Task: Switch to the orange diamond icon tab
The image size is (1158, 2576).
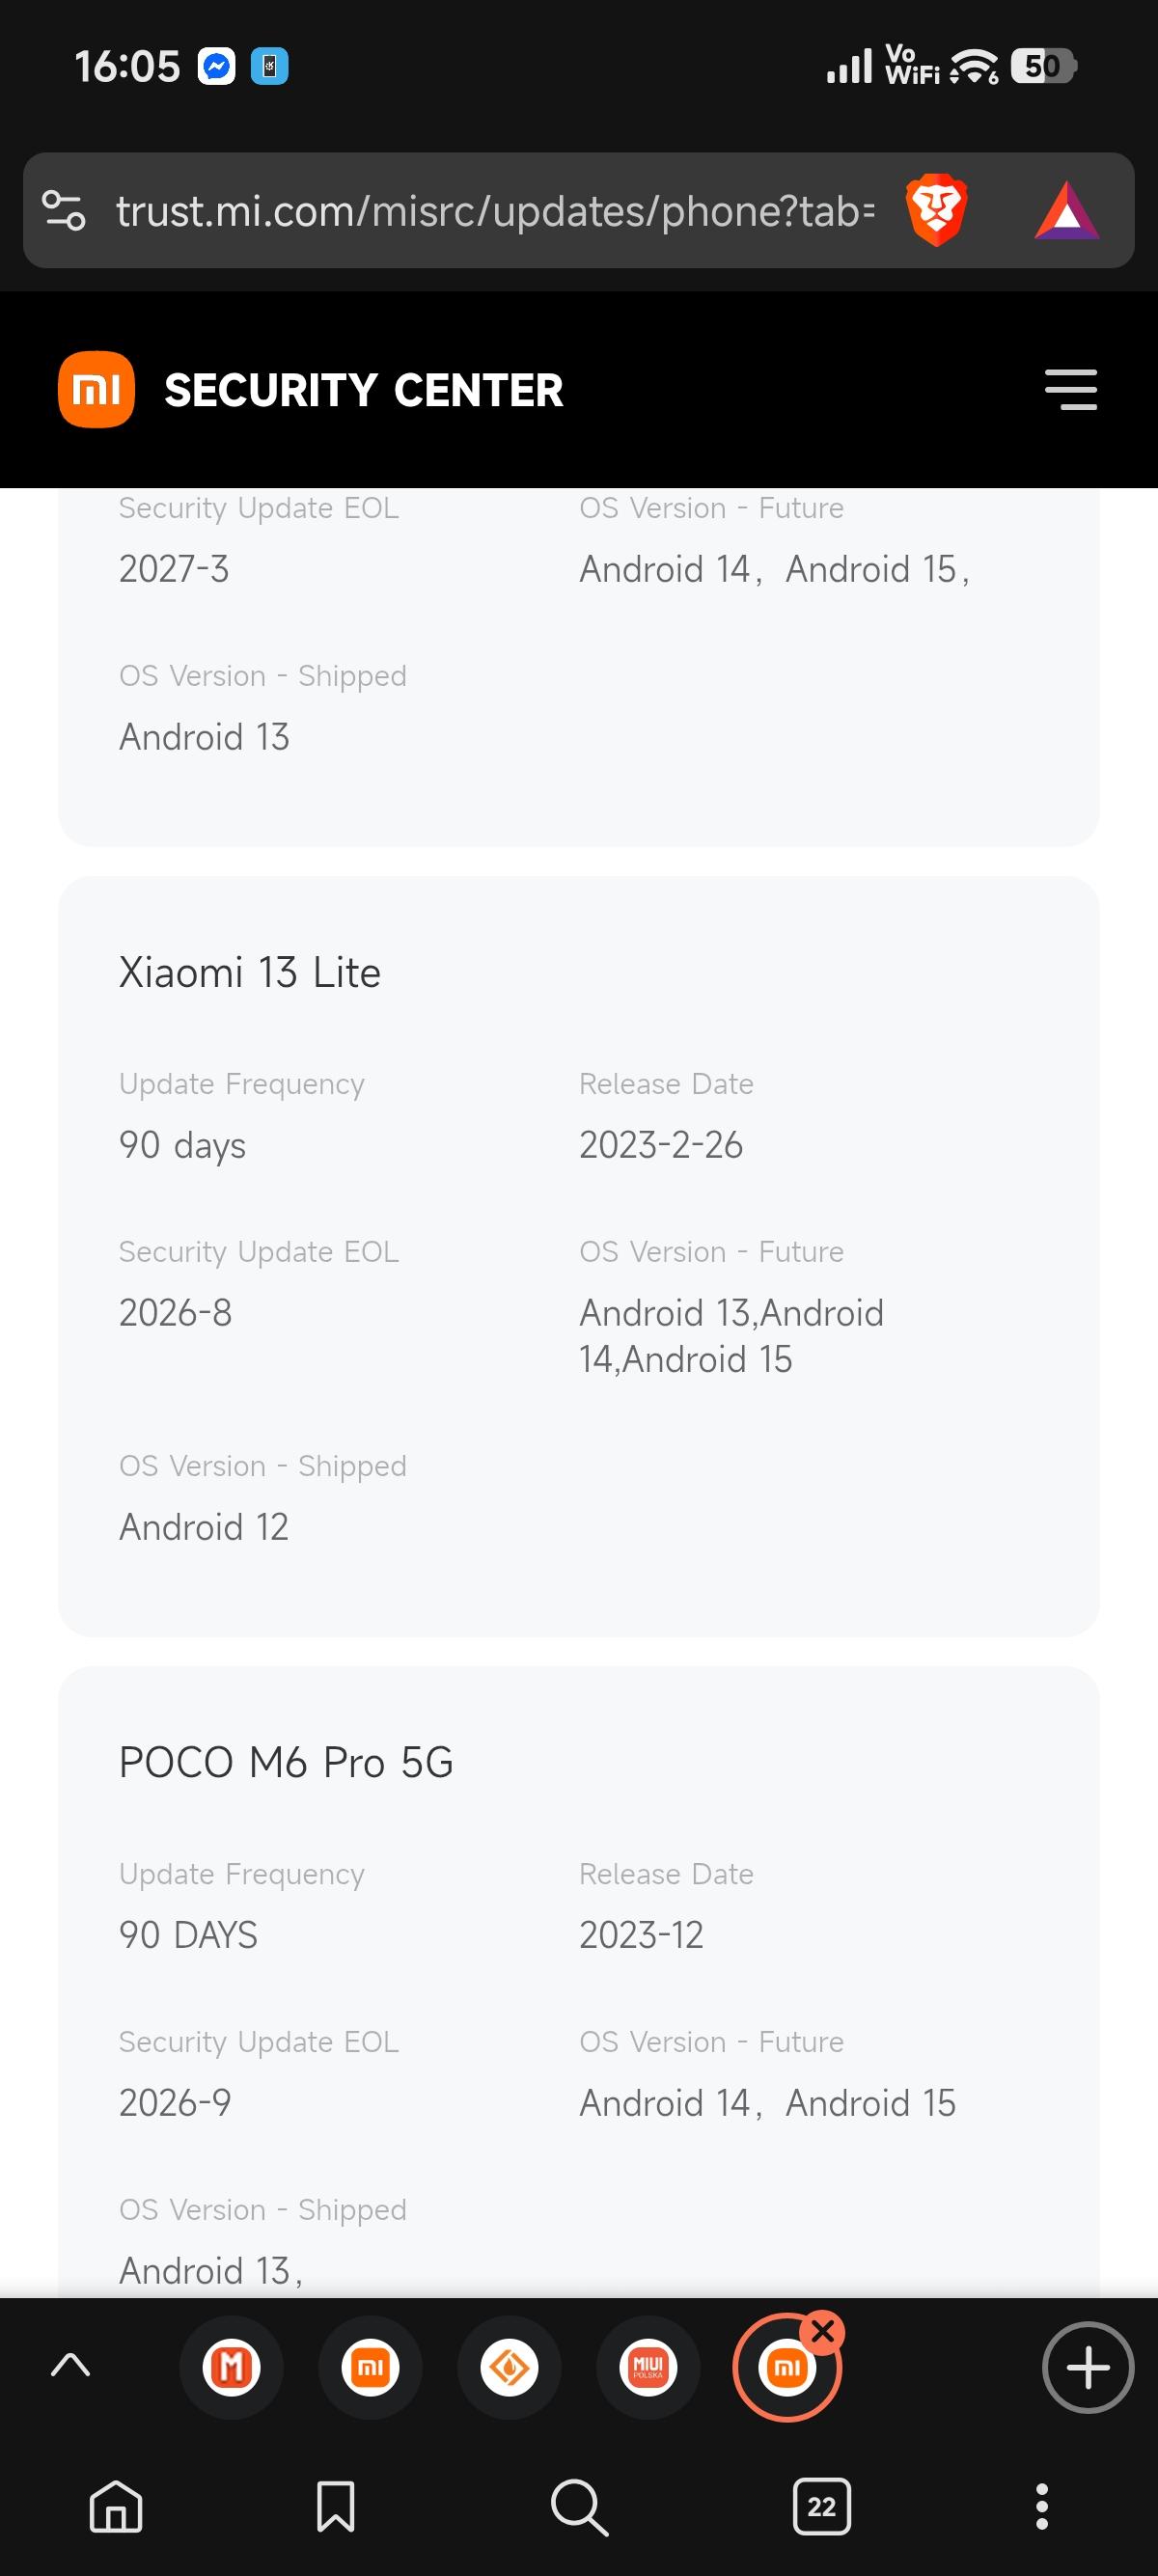Action: pos(510,2367)
